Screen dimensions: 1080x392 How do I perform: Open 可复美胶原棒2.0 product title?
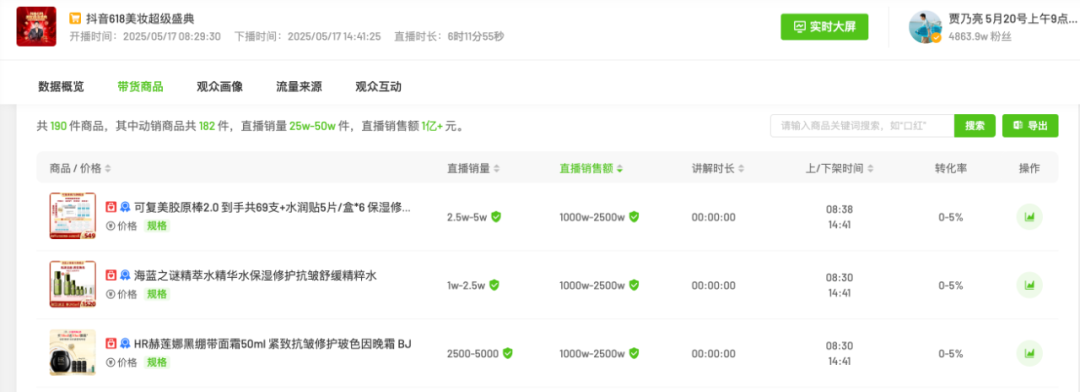pos(272,207)
